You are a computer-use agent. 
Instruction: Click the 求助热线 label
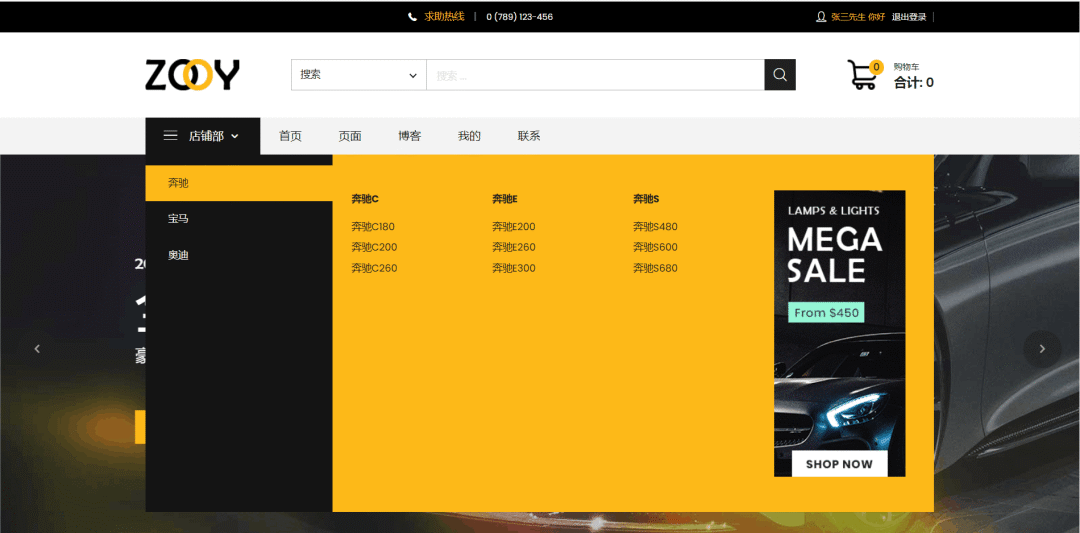coord(444,17)
